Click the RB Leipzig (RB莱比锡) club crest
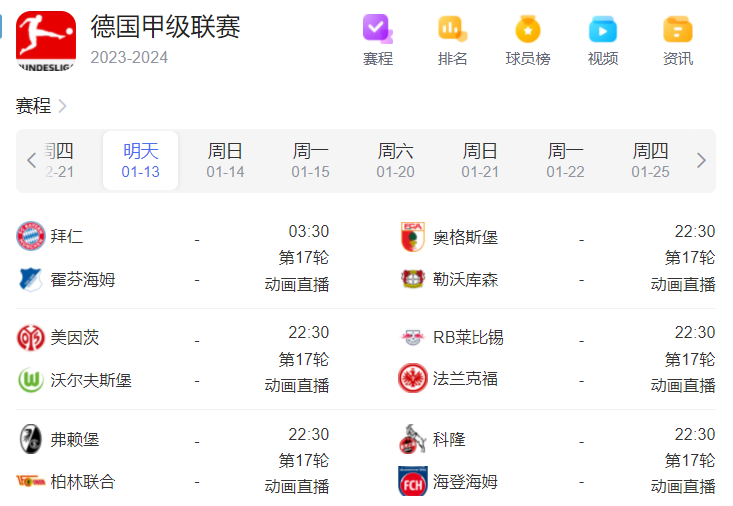Image resolution: width=733 pixels, height=506 pixels. click(x=413, y=337)
